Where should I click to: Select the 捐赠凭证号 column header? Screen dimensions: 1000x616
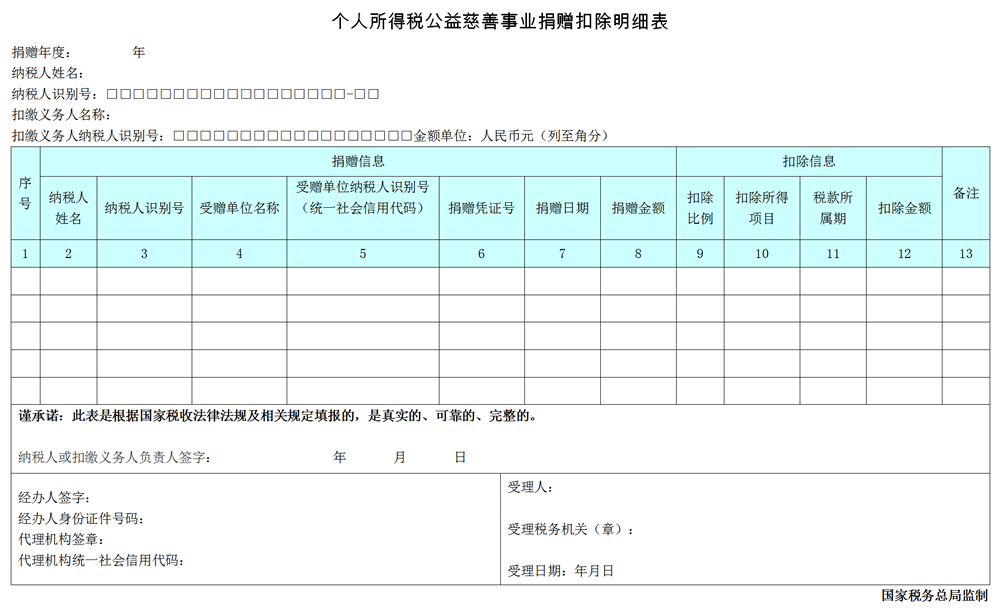click(x=481, y=208)
